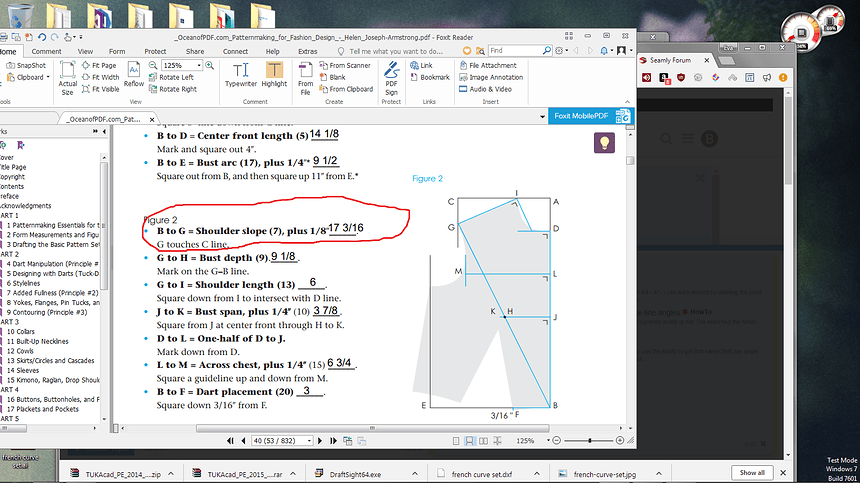Open the status bar zoom level dropdown
Viewport: 860px width, 483px height.
point(548,441)
